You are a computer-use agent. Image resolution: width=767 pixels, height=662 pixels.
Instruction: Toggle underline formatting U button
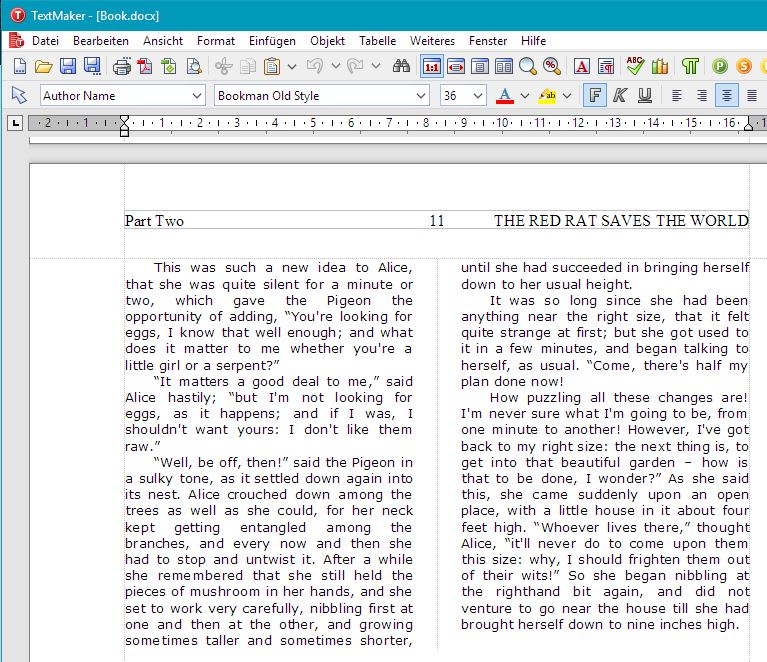click(645, 95)
